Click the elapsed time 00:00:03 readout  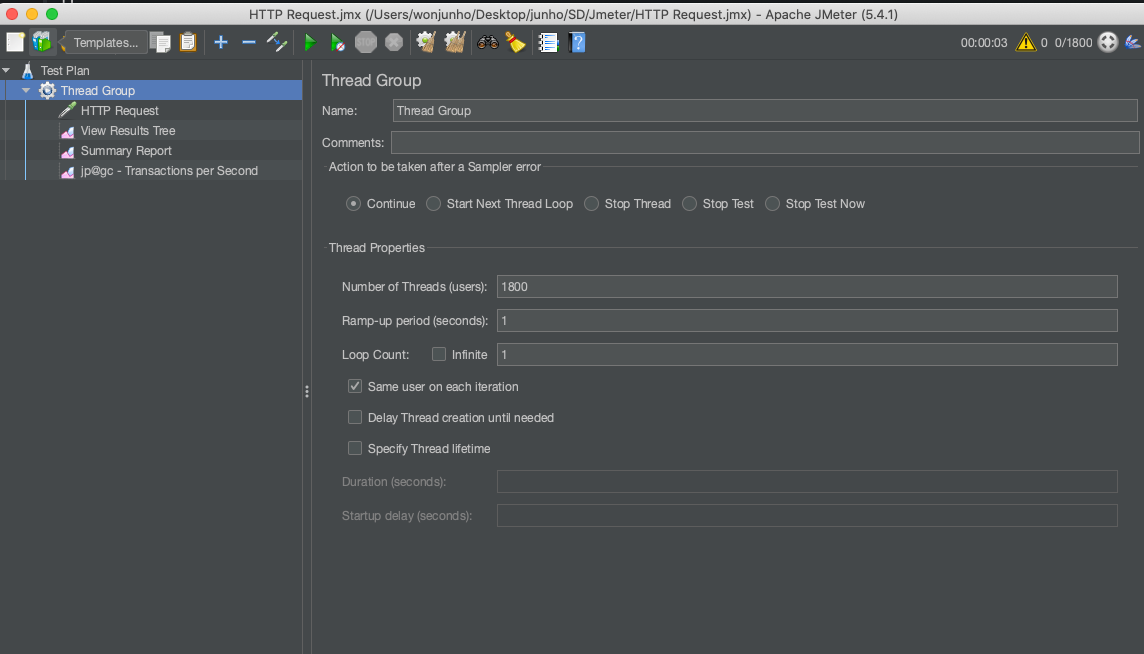coord(983,43)
